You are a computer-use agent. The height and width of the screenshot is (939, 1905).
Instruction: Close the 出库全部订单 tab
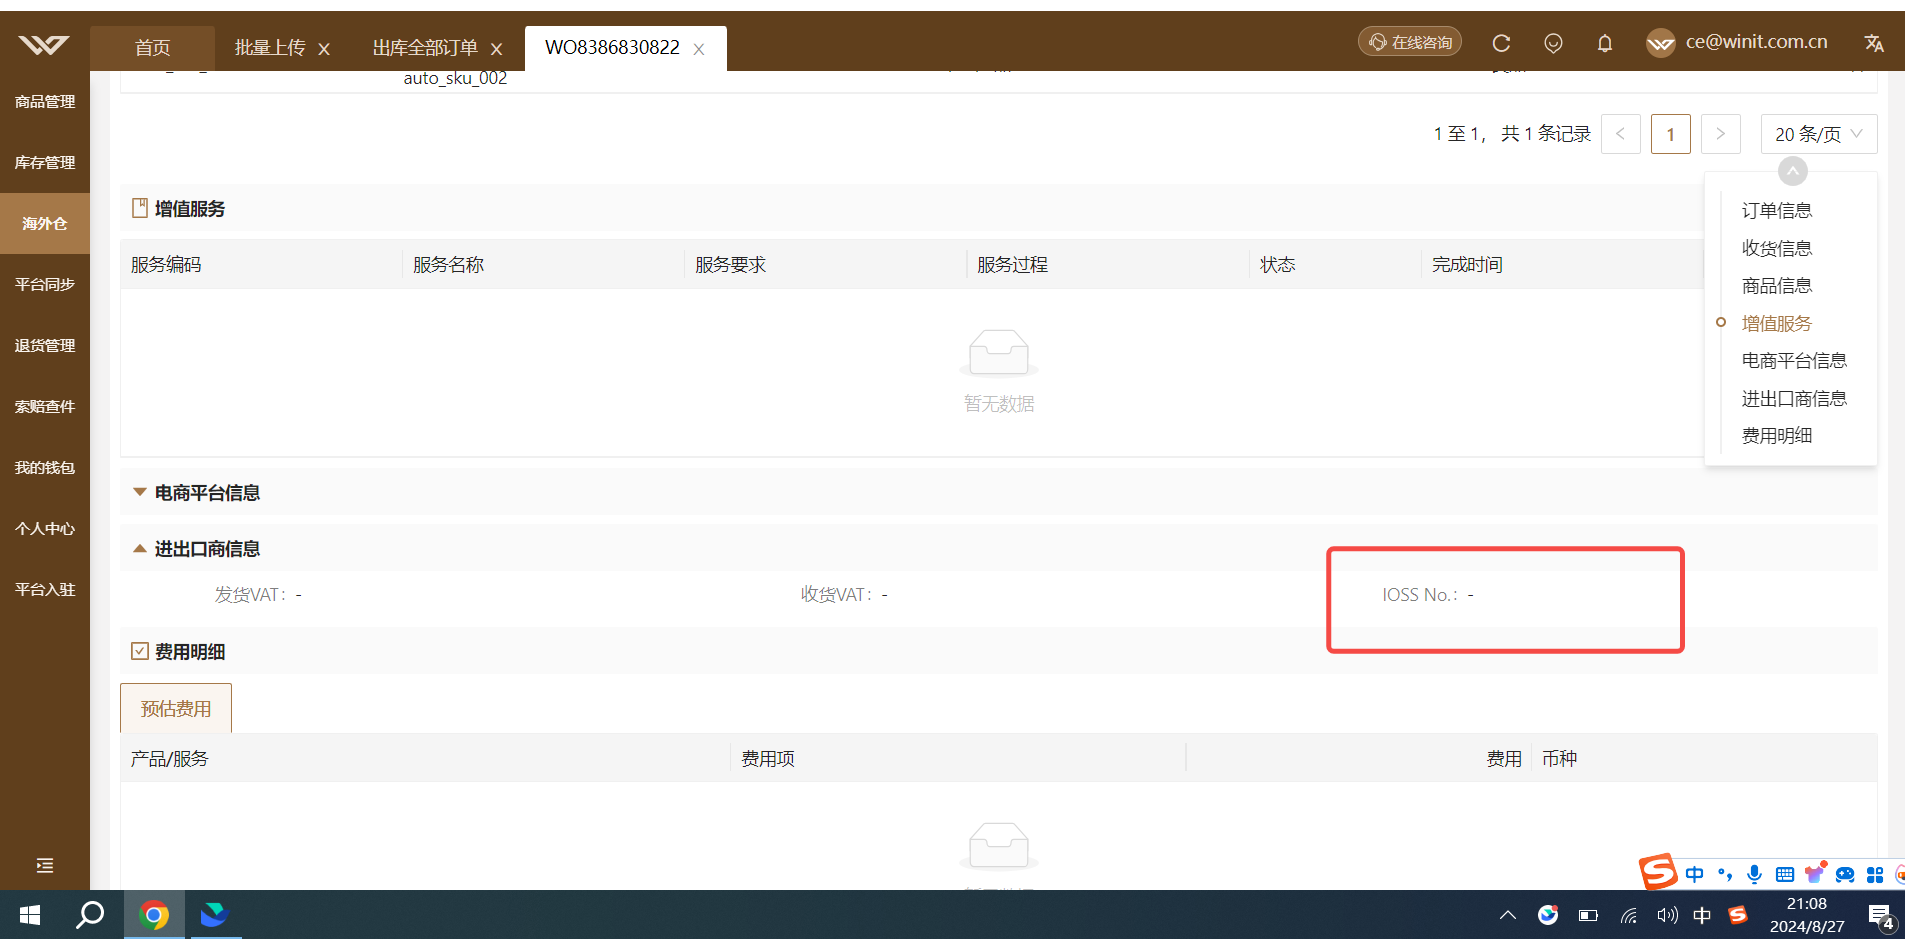click(x=496, y=49)
